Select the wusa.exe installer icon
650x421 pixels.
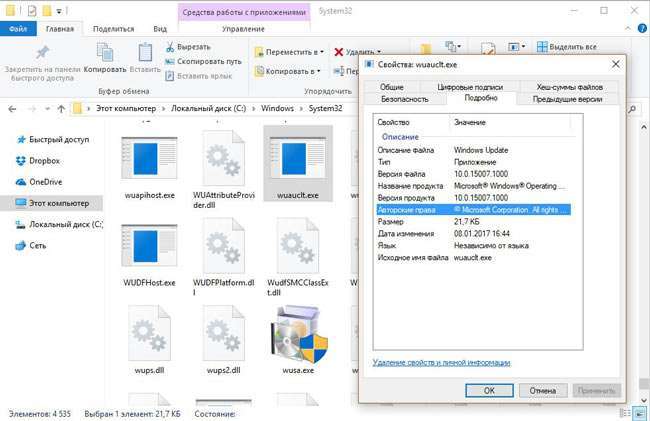[x=298, y=334]
